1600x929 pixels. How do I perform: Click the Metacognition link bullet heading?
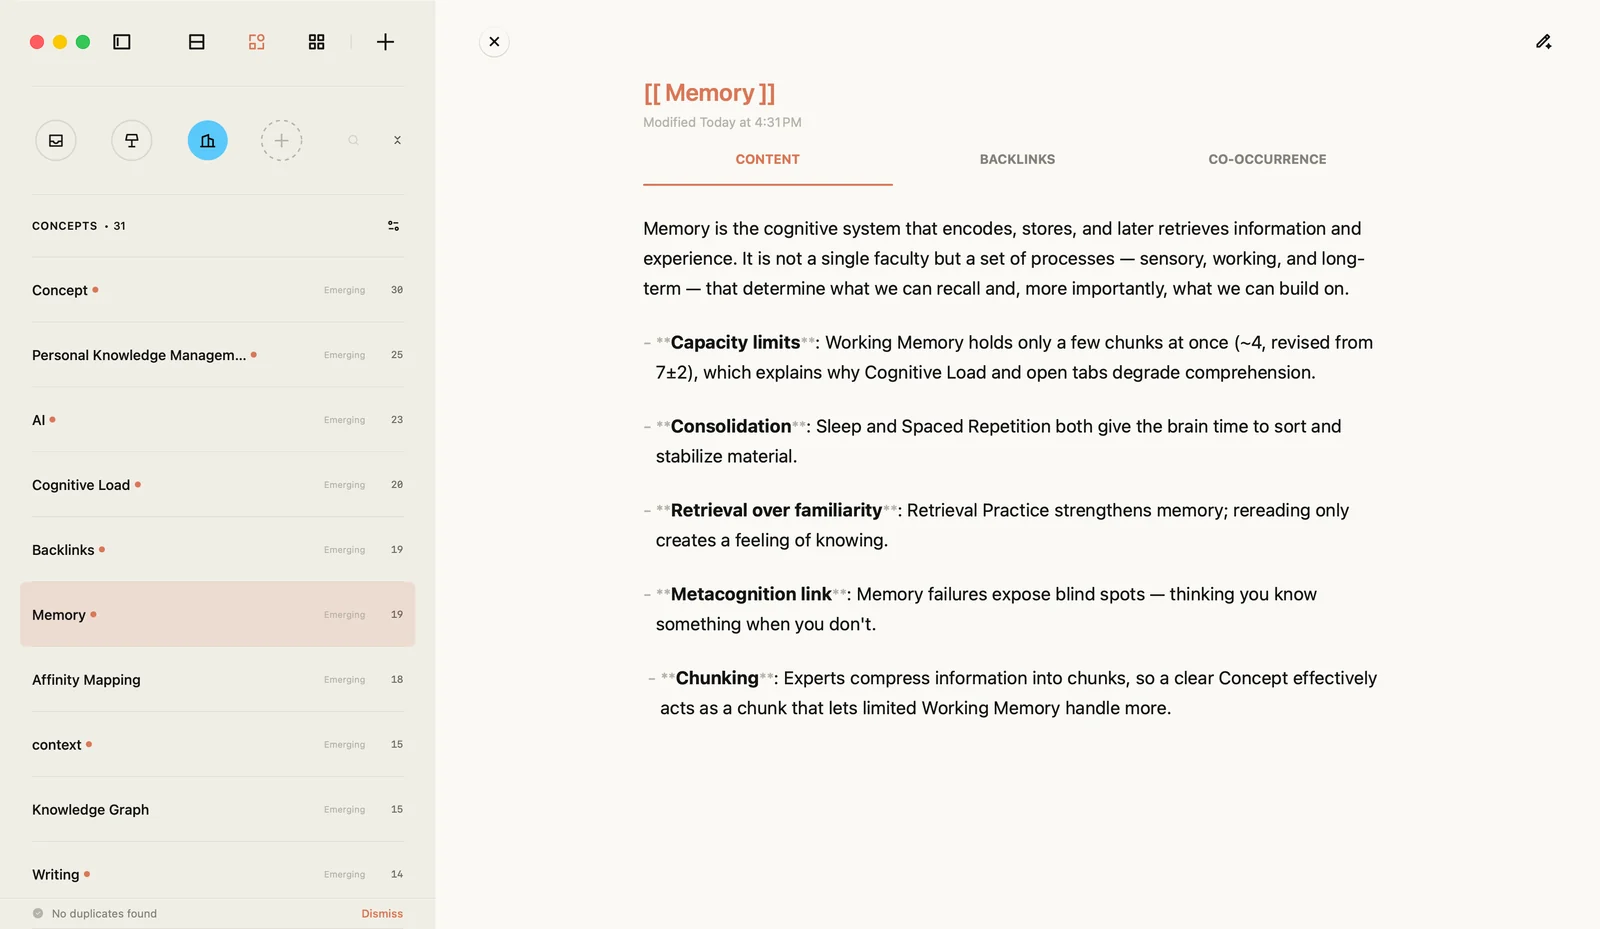pyautogui.click(x=751, y=595)
